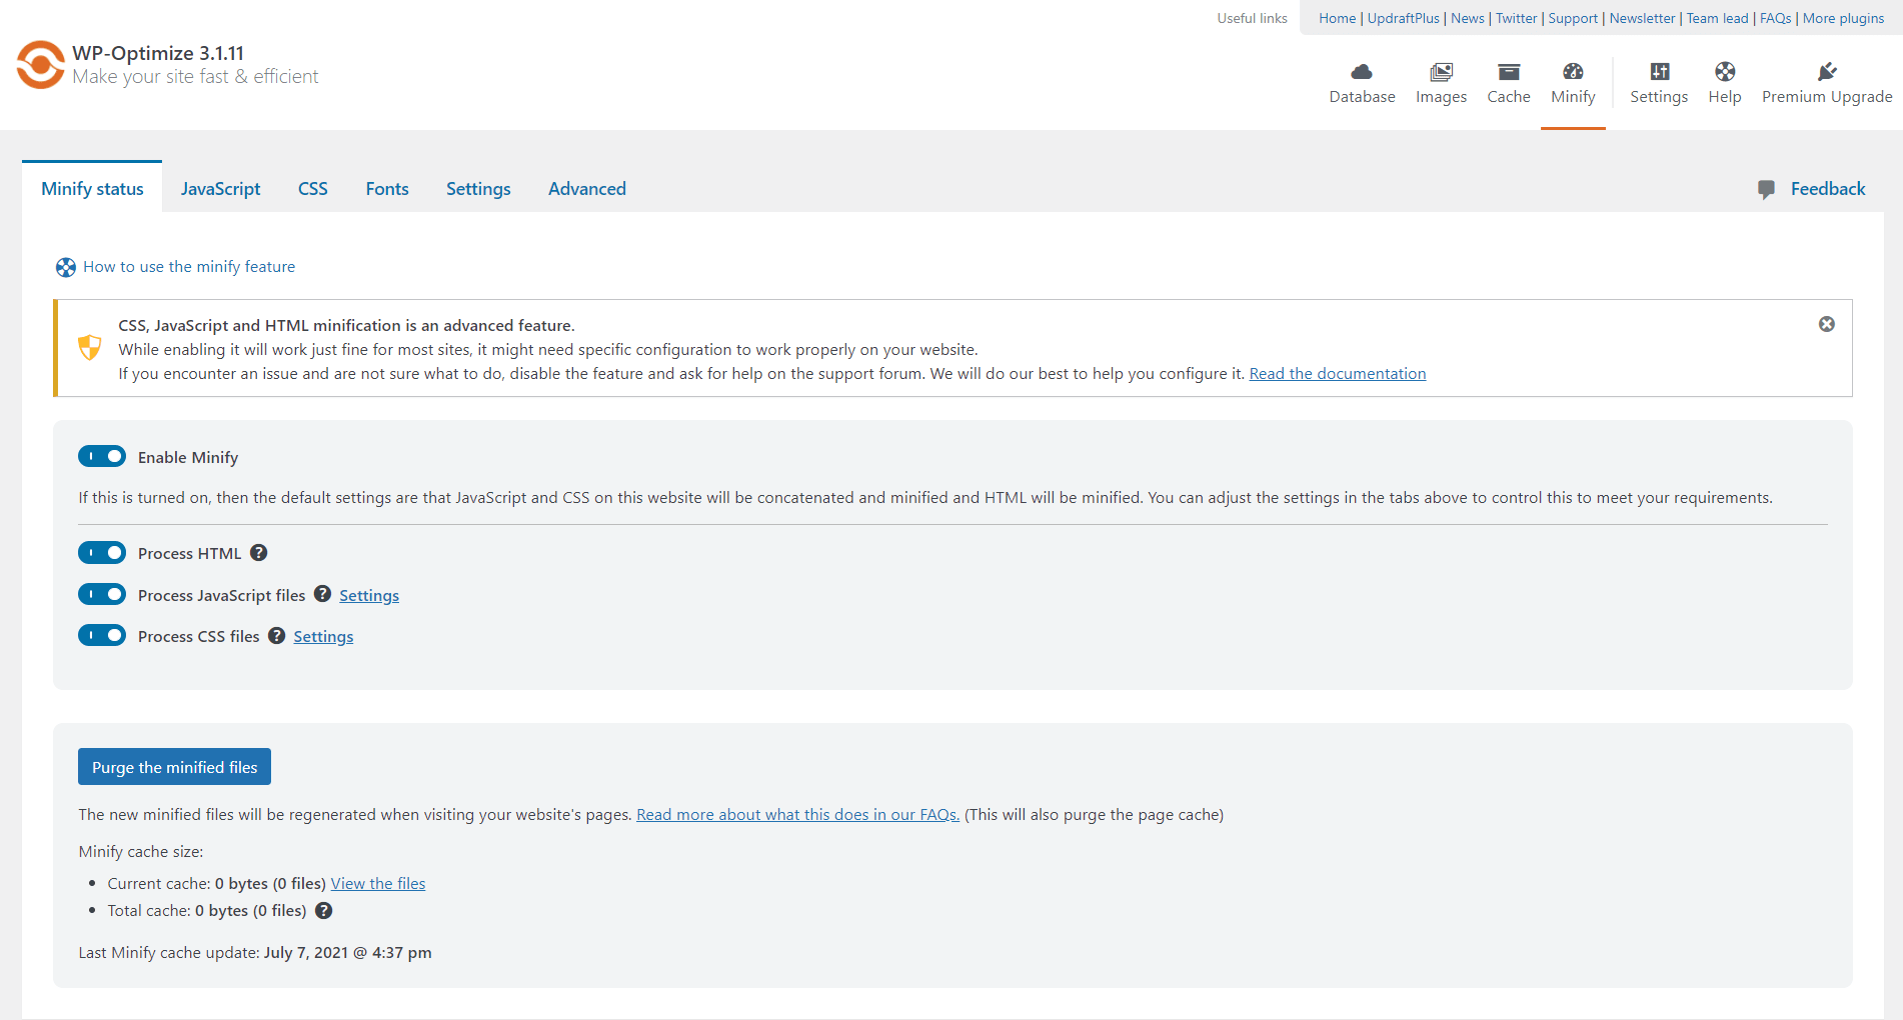Go to the Cache section icon
Image resolution: width=1903 pixels, height=1020 pixels.
1508,72
